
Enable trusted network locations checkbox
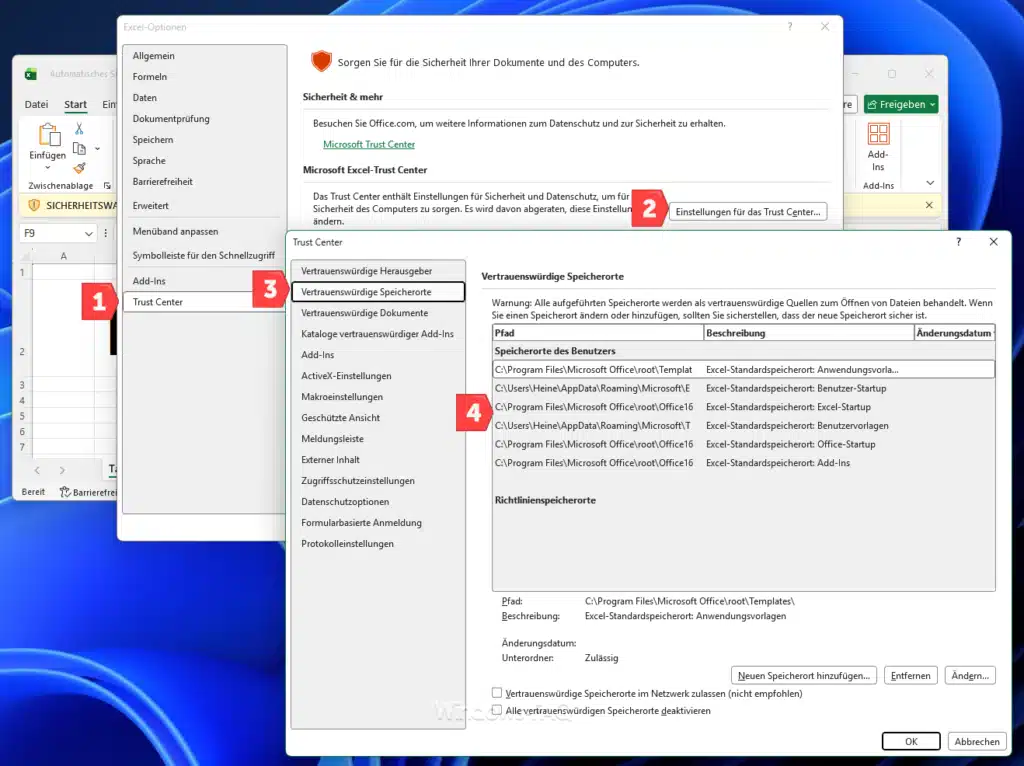tap(496, 692)
